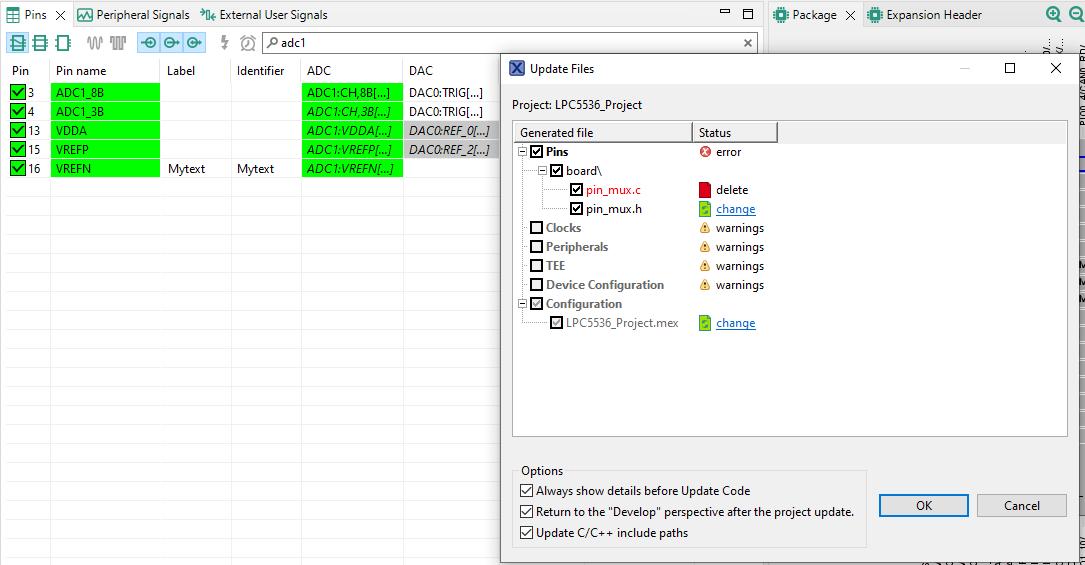Click the ADC column header
The width and height of the screenshot is (1085, 565).
click(351, 71)
